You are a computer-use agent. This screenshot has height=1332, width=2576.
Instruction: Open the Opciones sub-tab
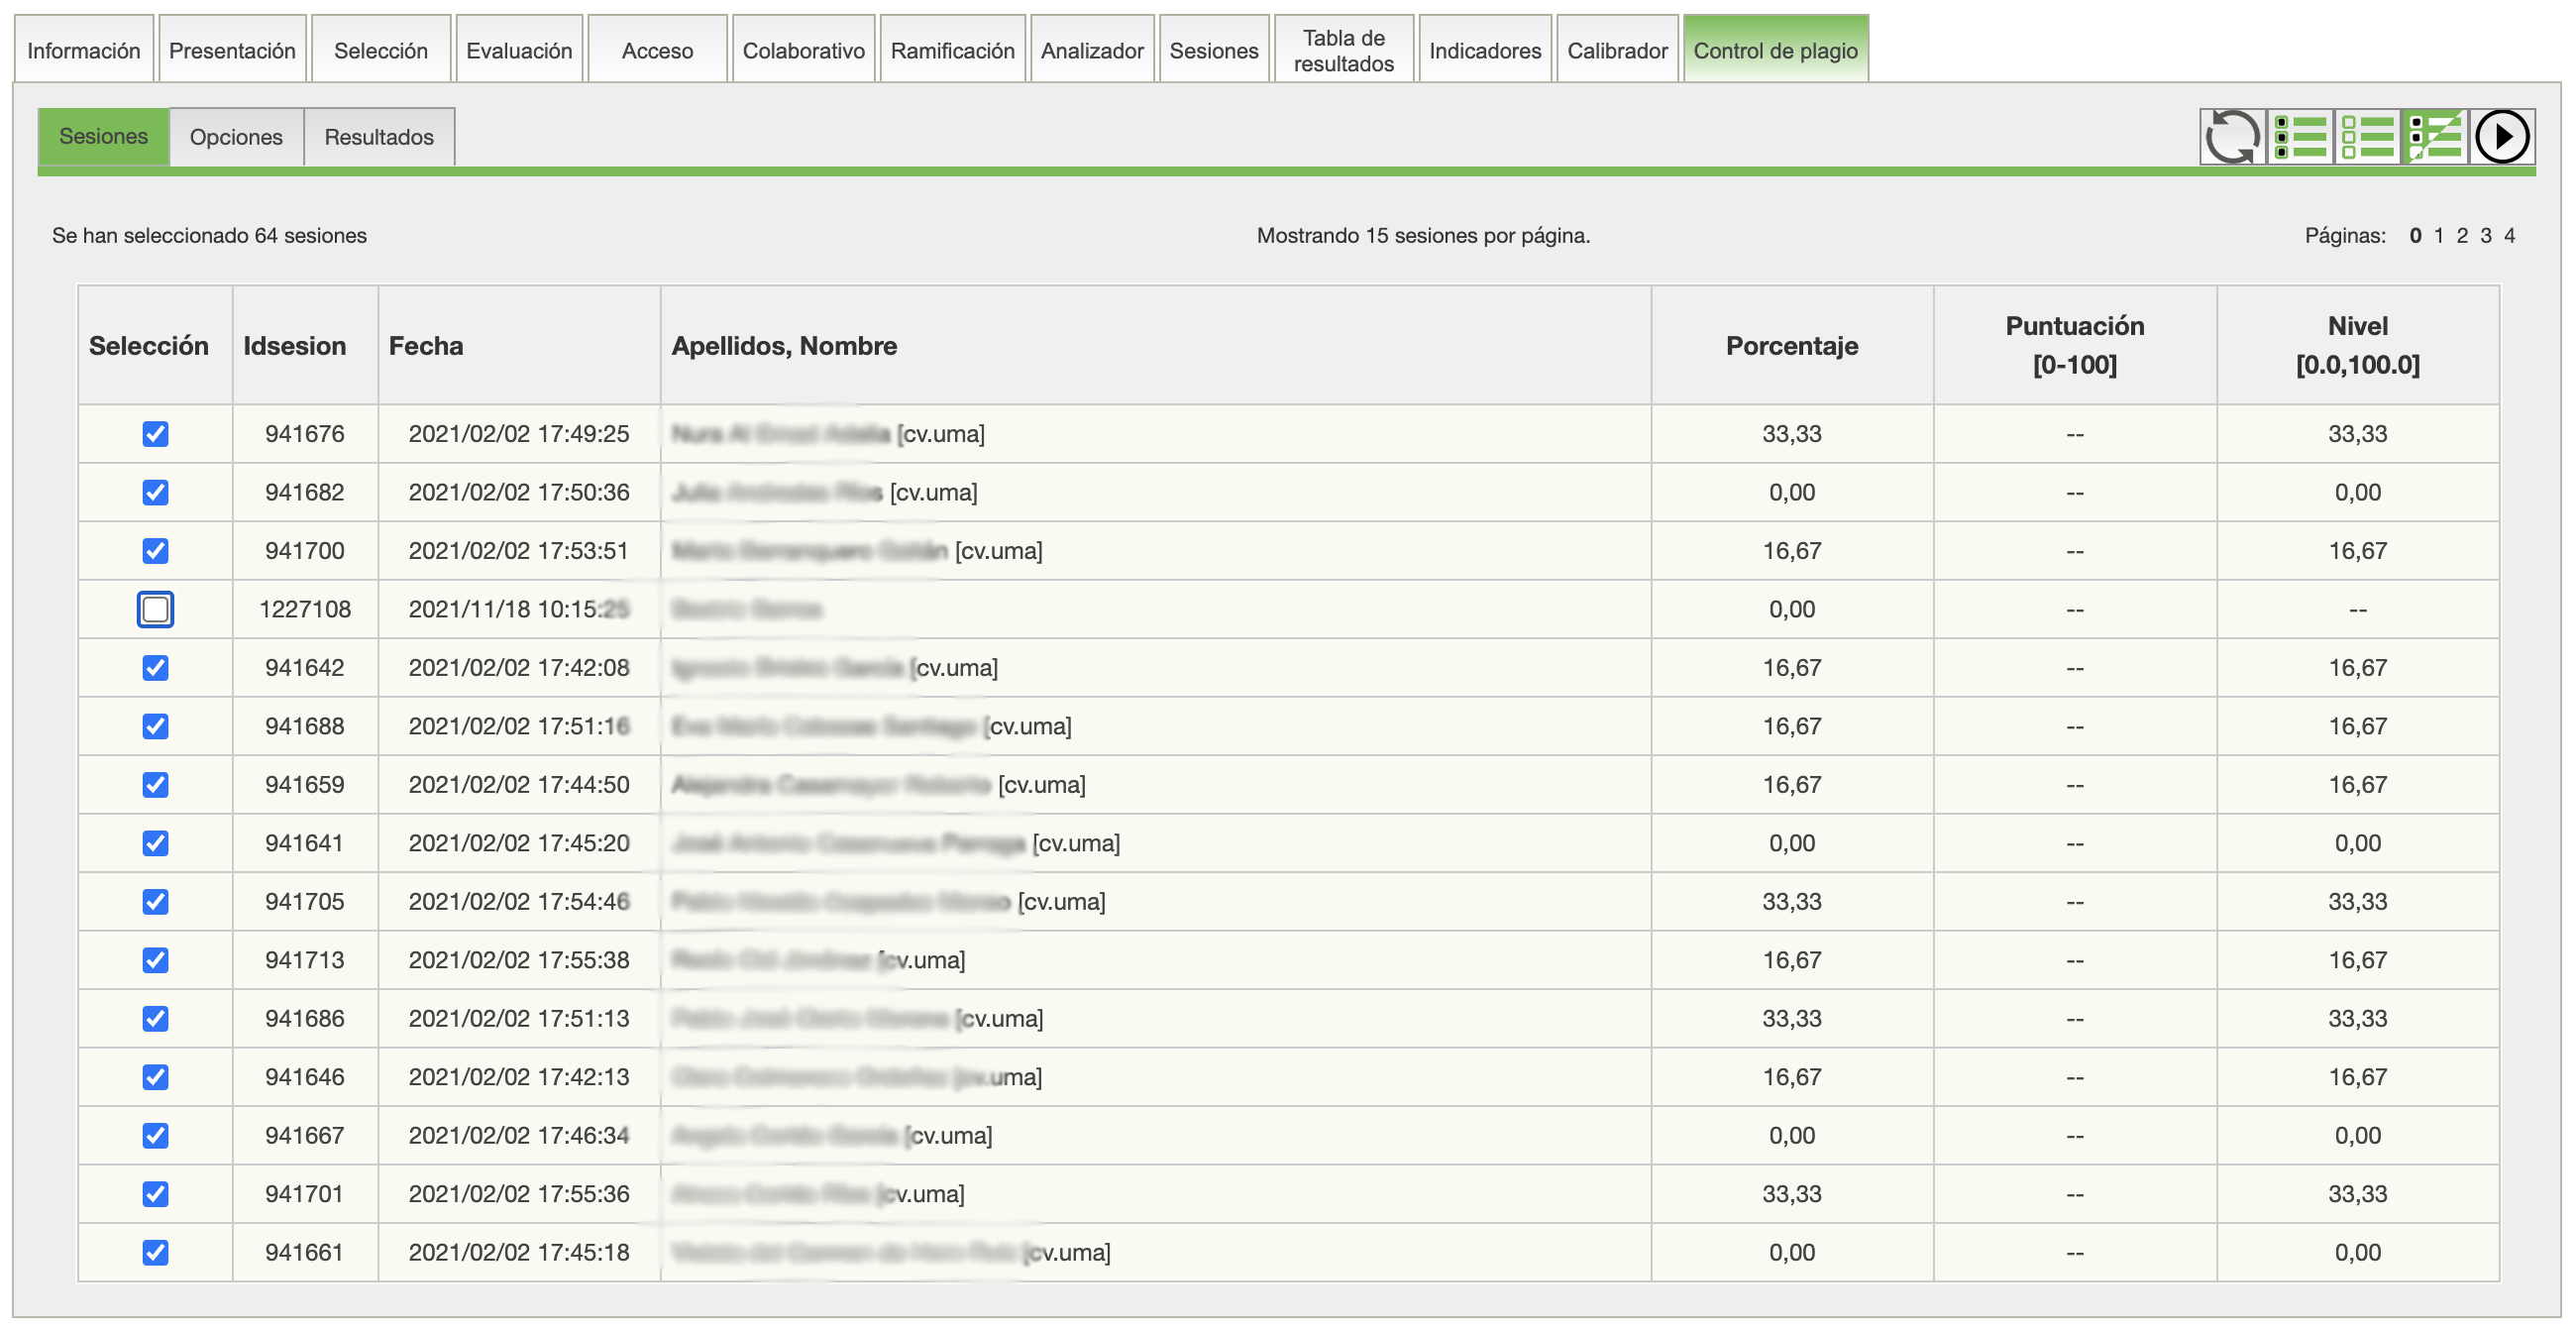(236, 137)
